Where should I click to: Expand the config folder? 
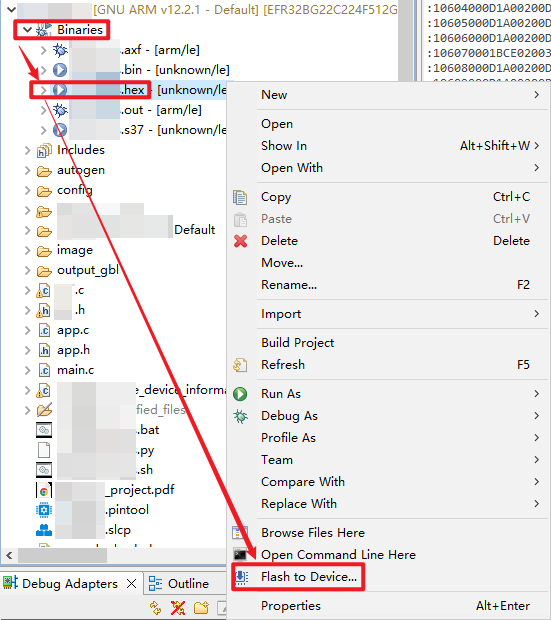[27, 191]
